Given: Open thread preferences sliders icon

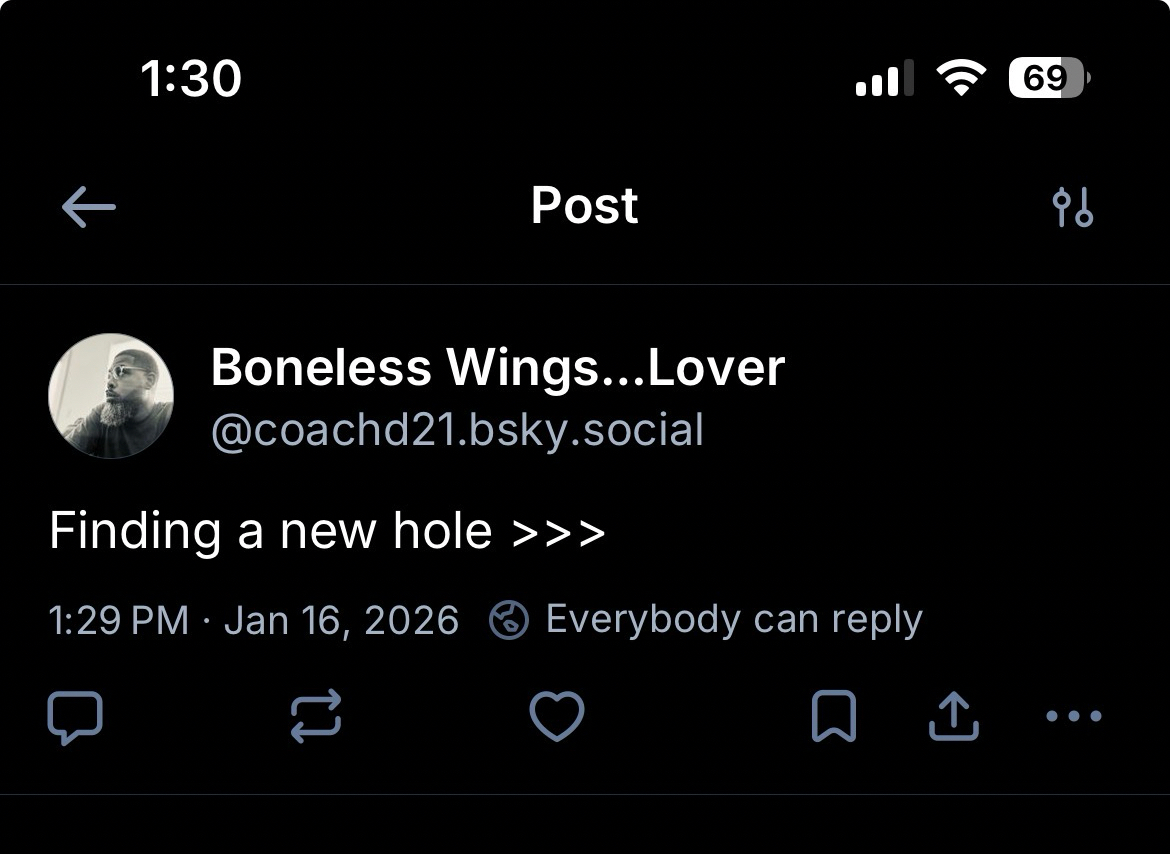Looking at the screenshot, I should 1073,207.
